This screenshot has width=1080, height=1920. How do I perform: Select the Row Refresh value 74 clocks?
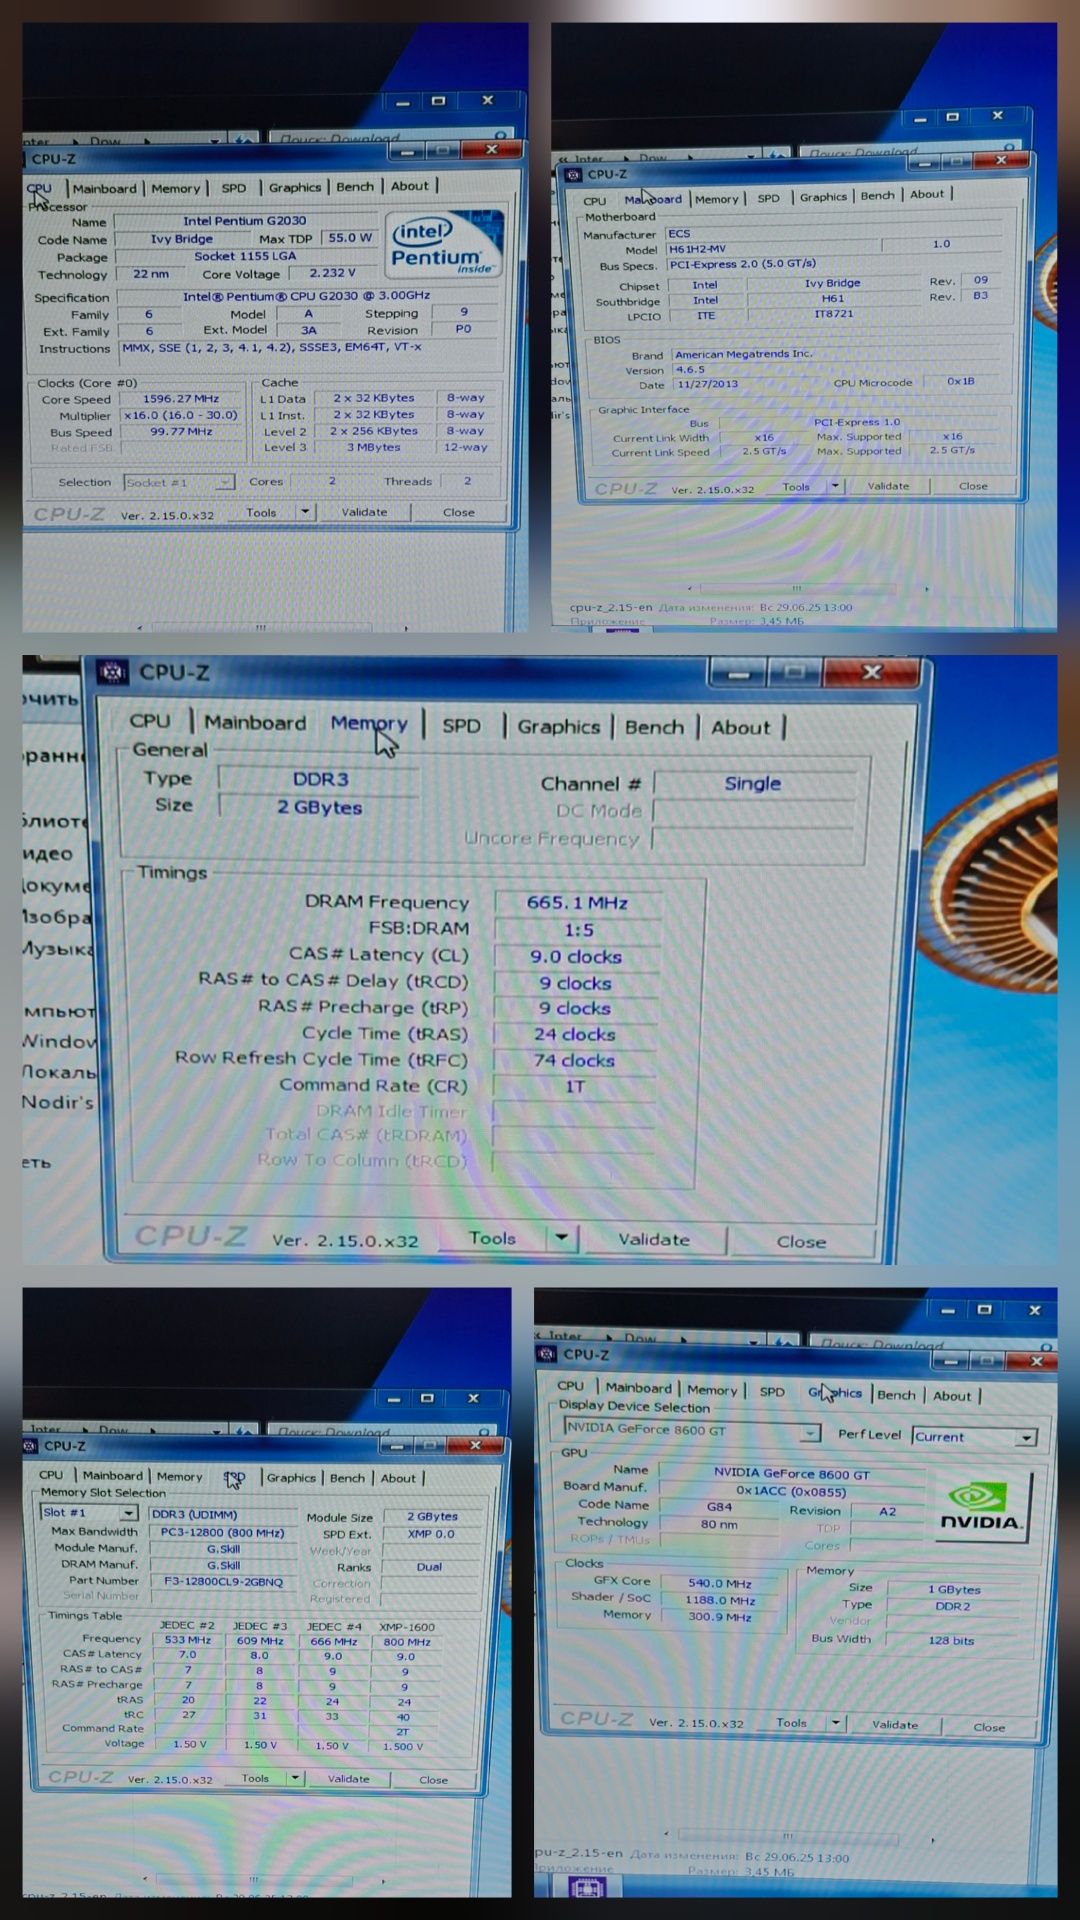575,1060
